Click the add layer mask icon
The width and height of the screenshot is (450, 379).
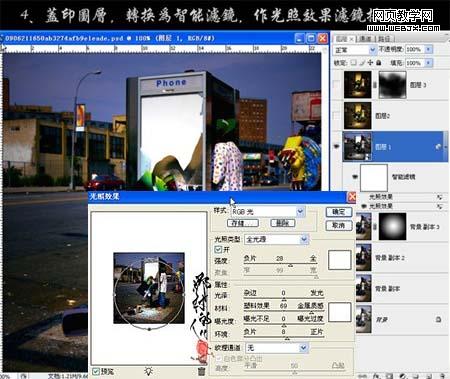[389, 376]
